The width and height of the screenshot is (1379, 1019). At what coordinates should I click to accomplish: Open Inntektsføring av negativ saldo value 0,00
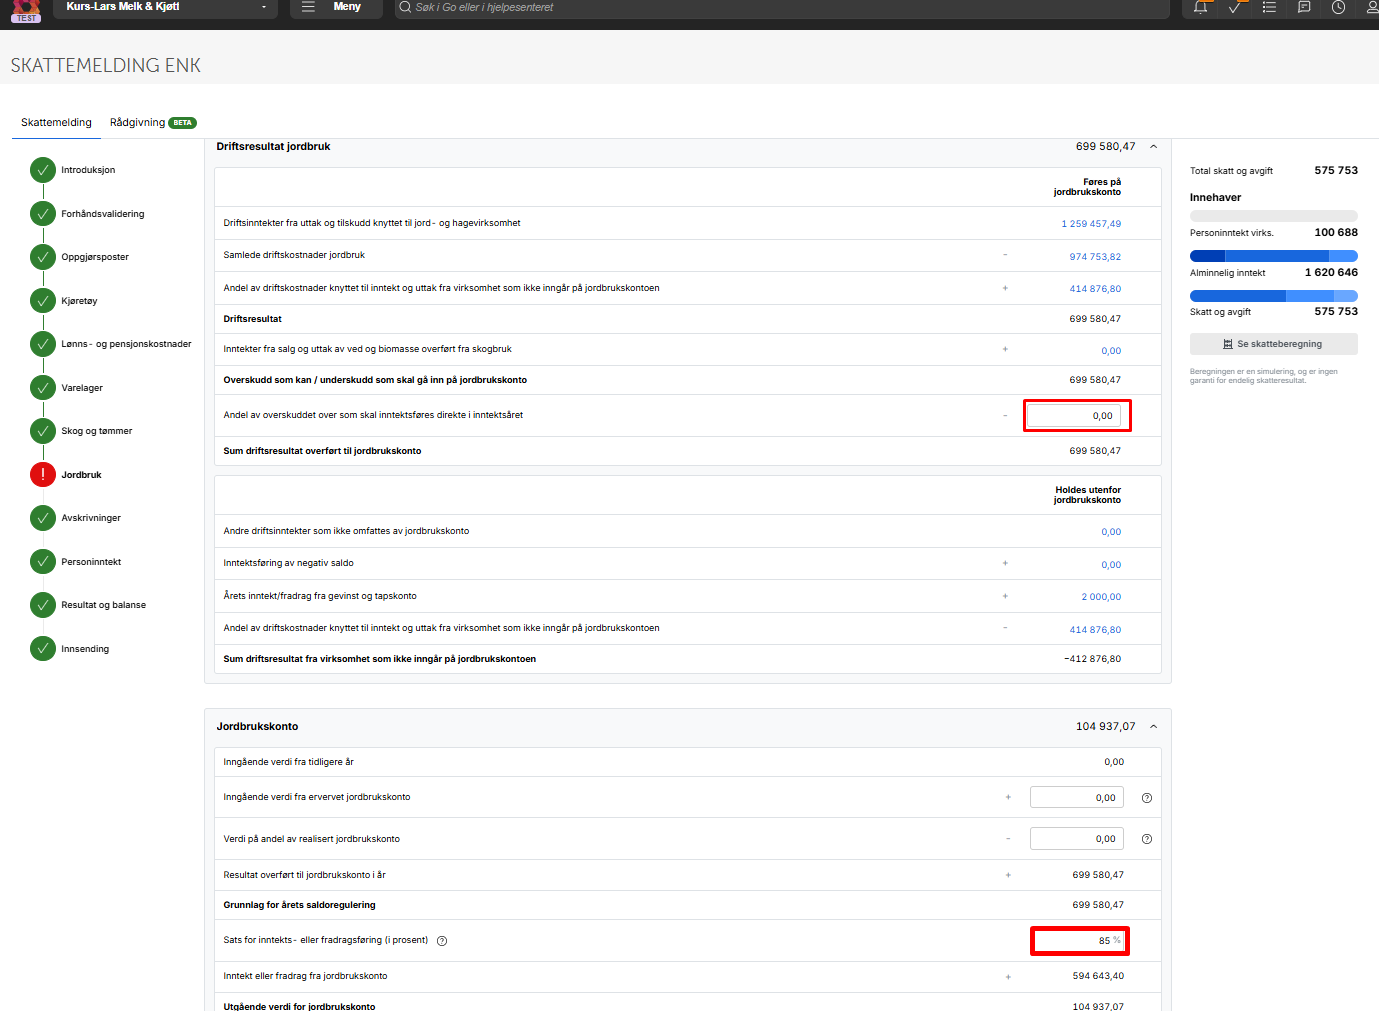point(1111,565)
